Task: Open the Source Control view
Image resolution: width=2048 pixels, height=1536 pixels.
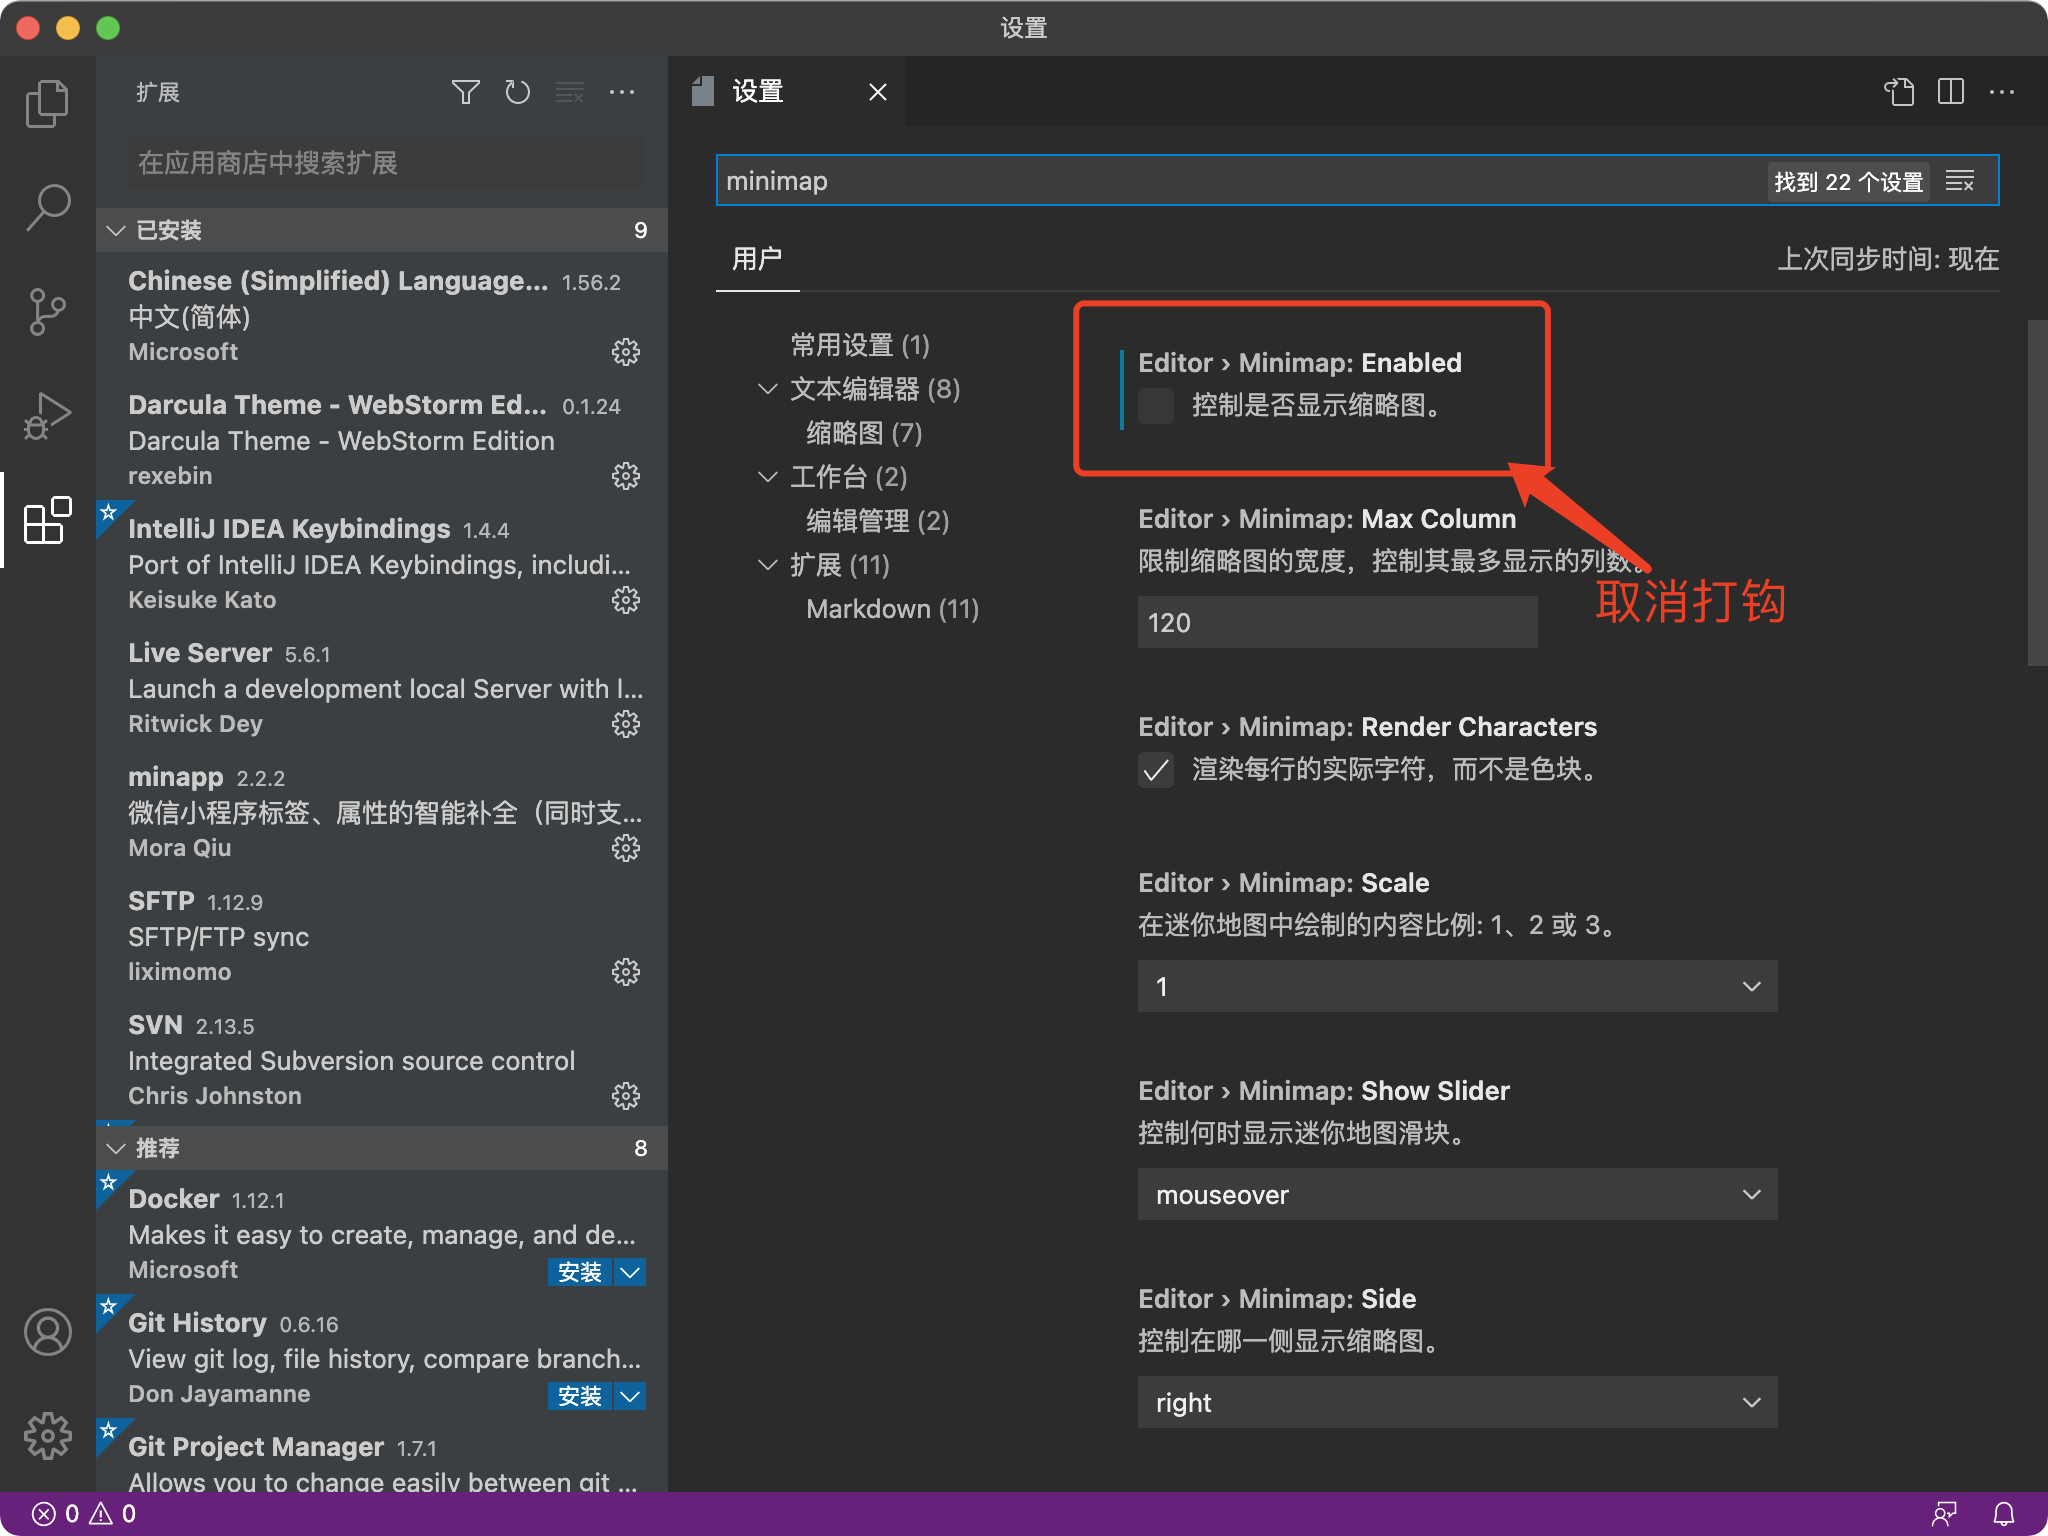Action: (47, 310)
